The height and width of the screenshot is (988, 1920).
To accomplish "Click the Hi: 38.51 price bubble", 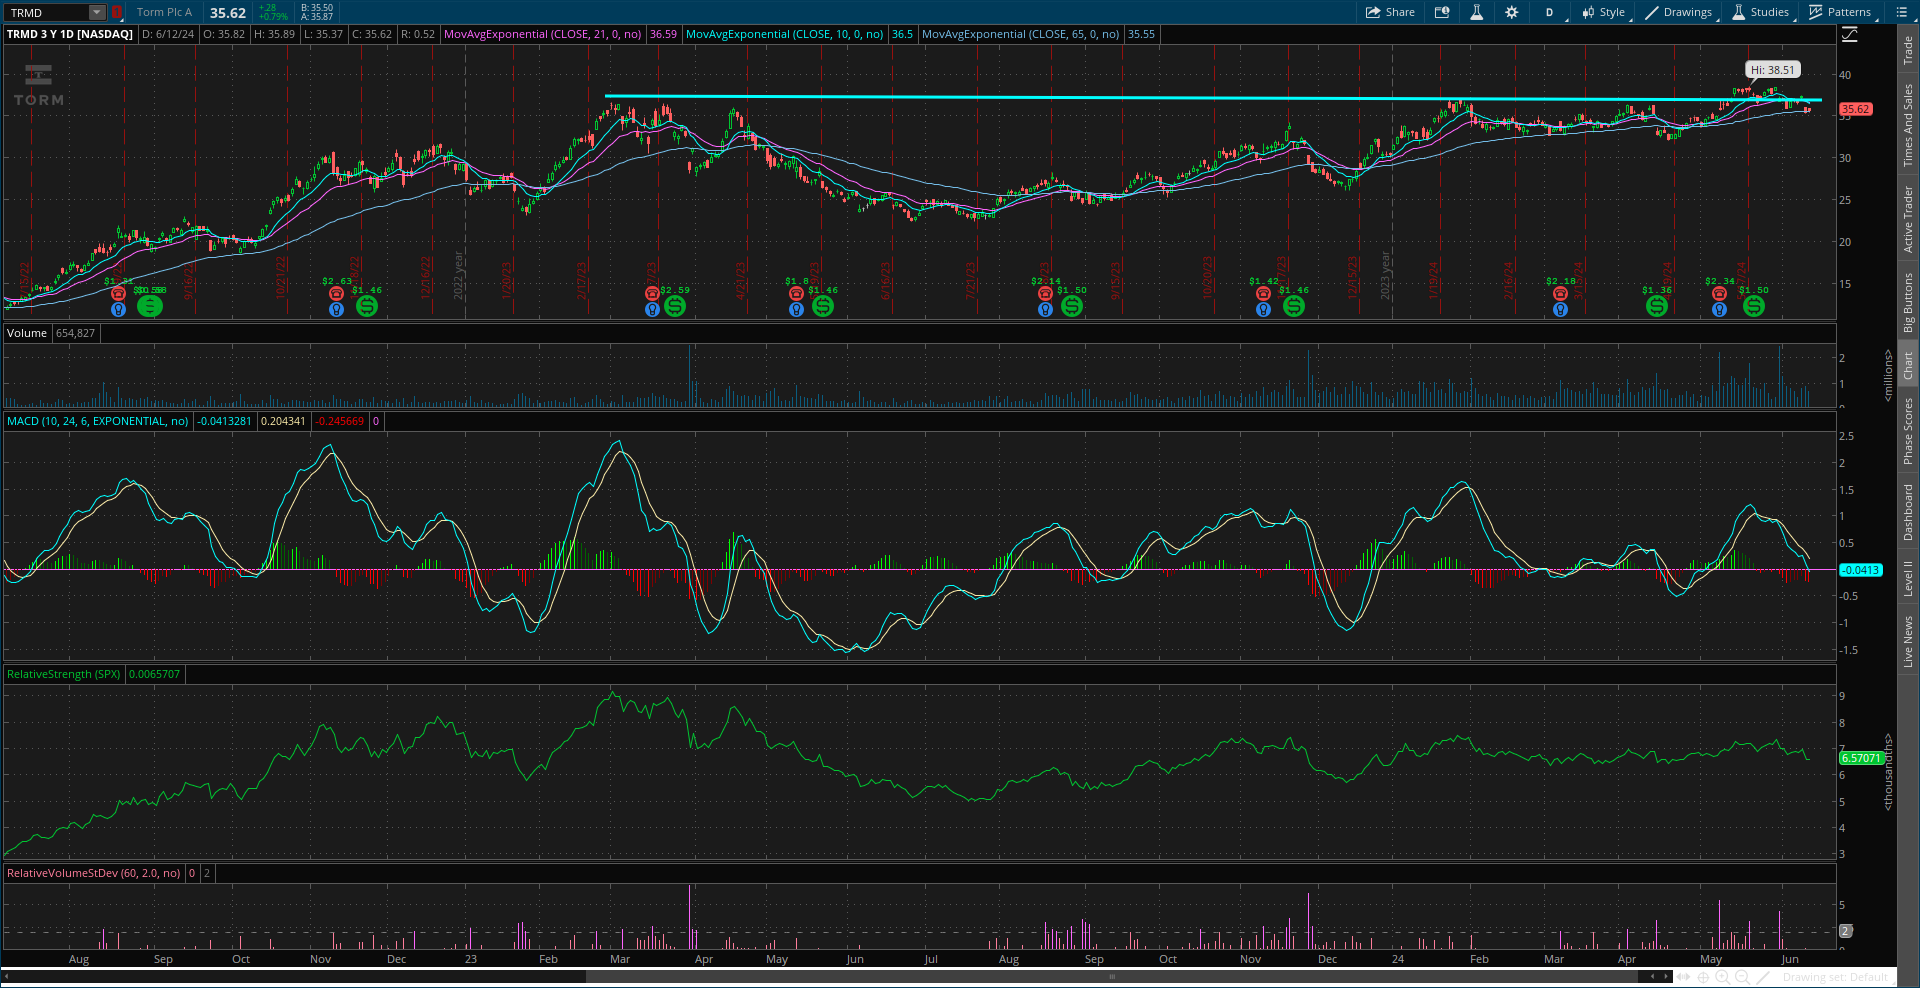I will (1772, 70).
